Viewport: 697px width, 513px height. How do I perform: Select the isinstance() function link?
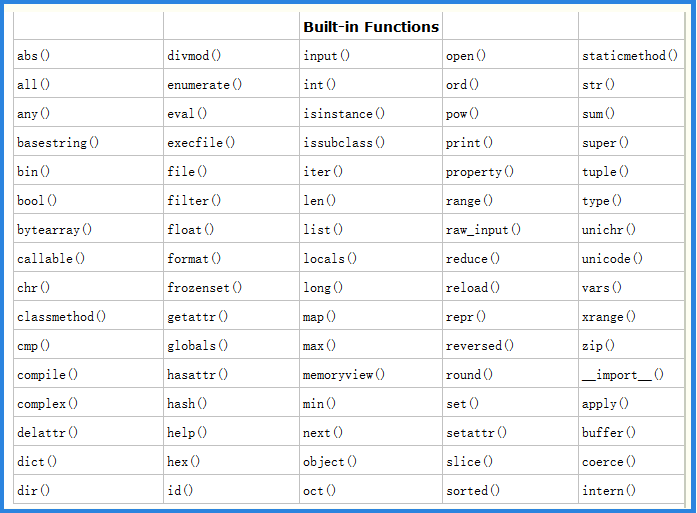click(344, 114)
